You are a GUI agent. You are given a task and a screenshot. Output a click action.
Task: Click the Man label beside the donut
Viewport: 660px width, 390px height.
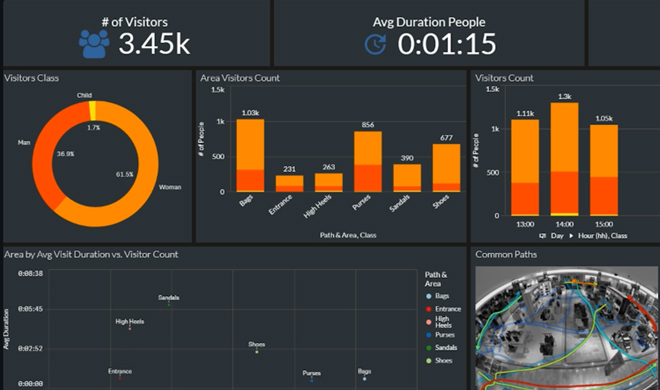[24, 143]
